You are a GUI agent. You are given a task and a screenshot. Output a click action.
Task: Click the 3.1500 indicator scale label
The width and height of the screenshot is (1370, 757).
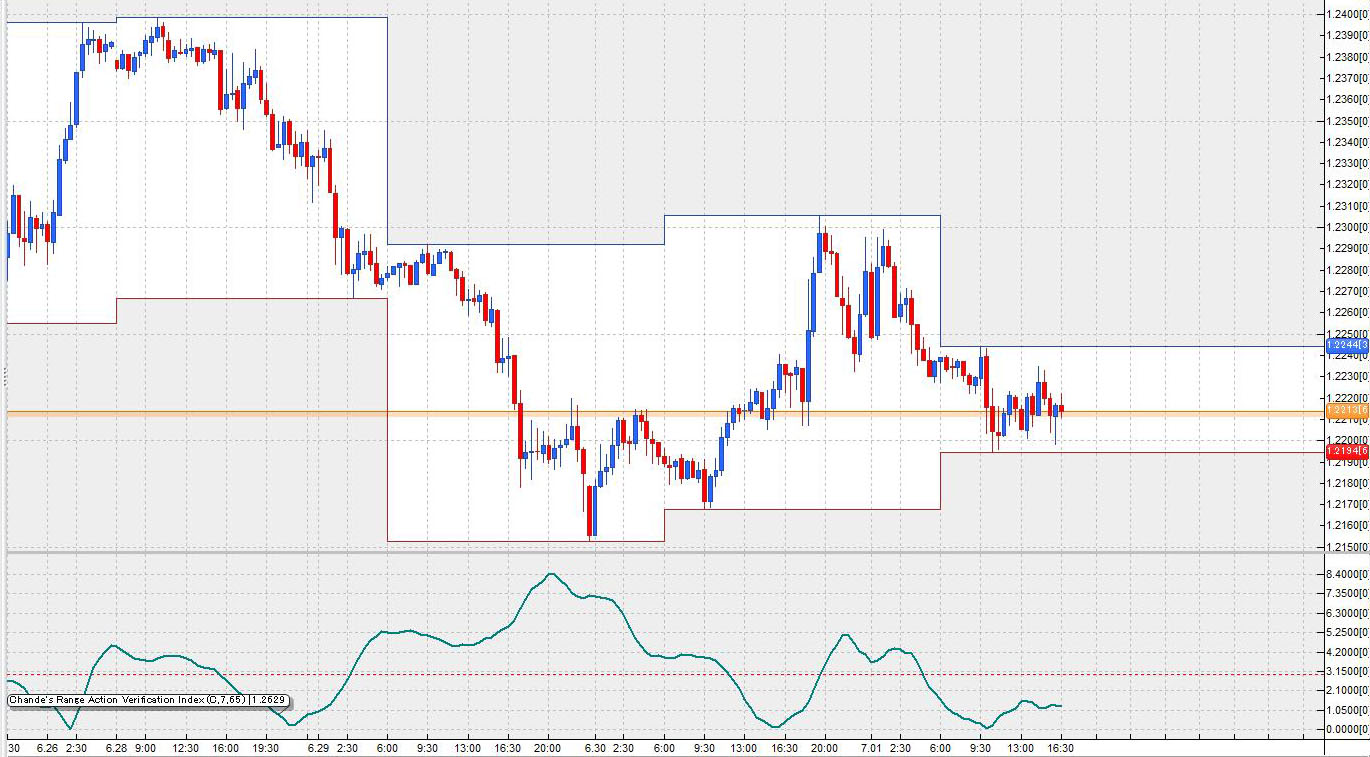pyautogui.click(x=1348, y=671)
